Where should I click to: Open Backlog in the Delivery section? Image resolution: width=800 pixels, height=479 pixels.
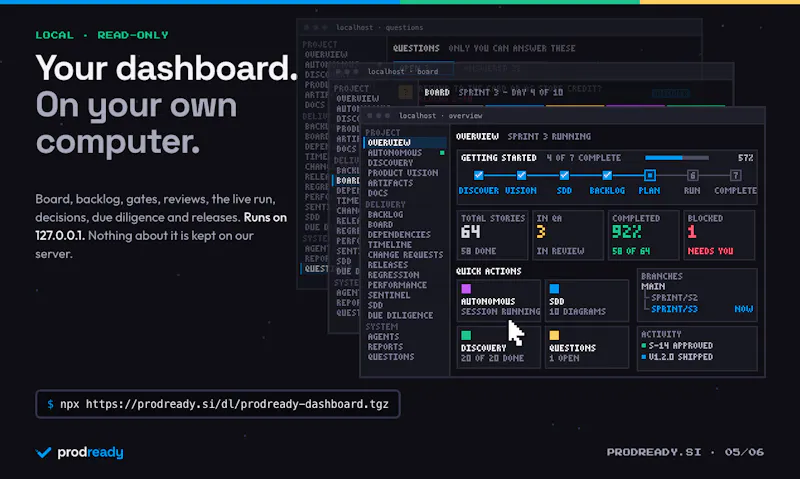pos(385,215)
